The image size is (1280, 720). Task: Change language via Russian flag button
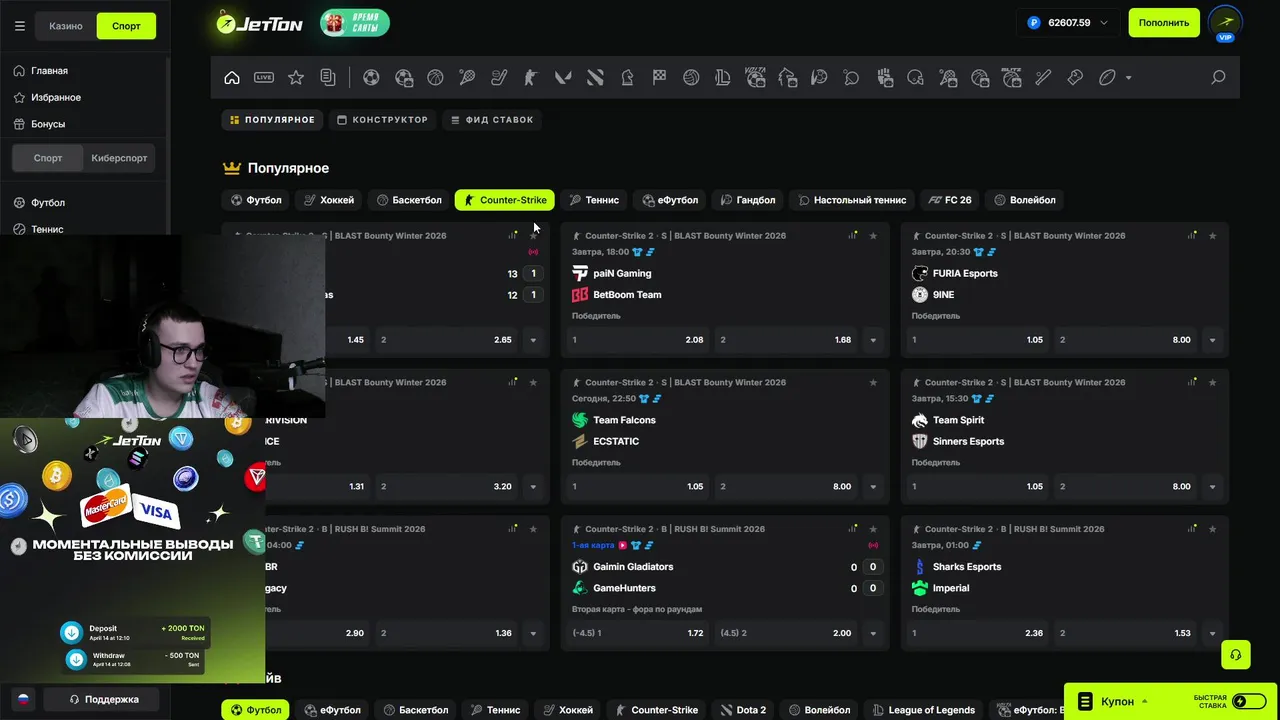[x=22, y=699]
